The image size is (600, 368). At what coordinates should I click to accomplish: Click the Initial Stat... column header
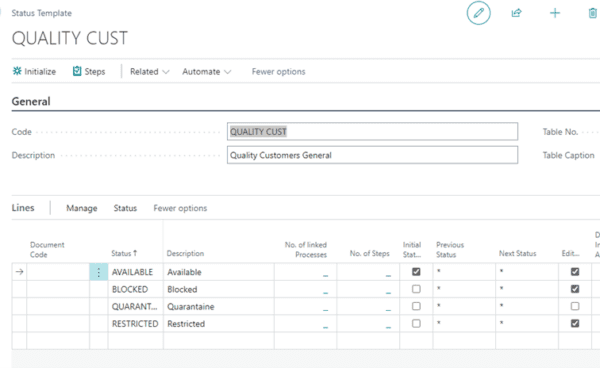pos(412,249)
